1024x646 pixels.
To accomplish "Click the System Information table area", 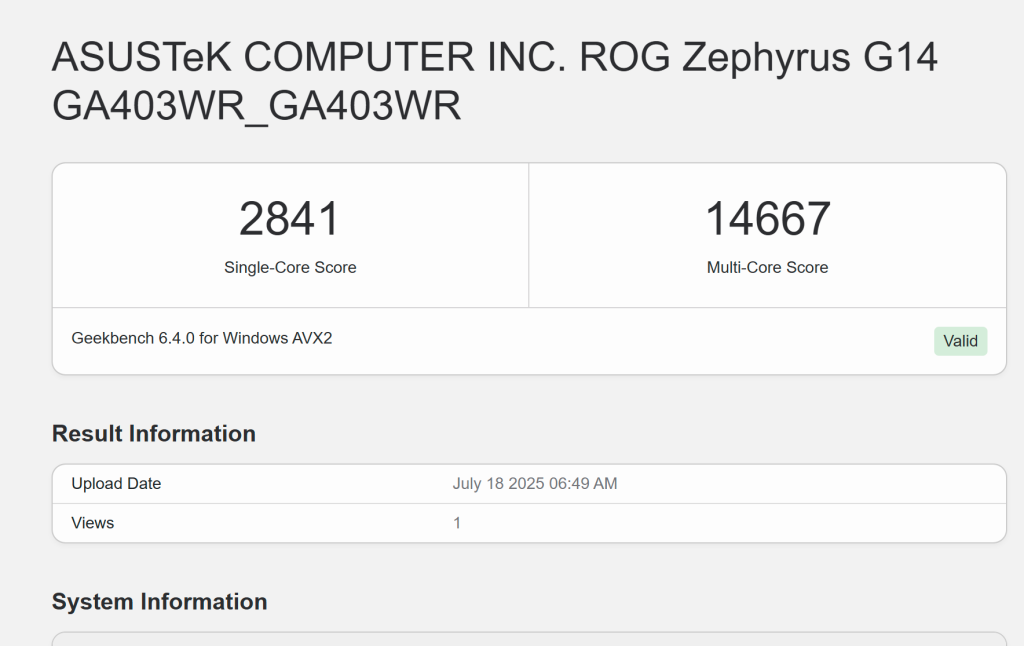I will click(530, 640).
